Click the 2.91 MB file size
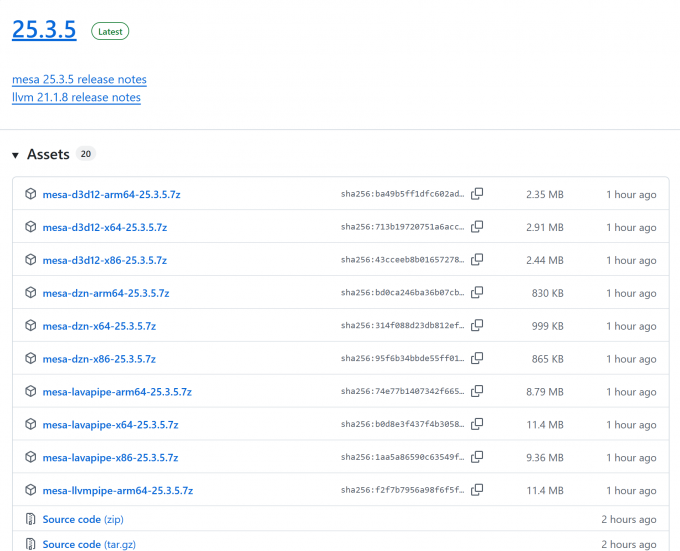Screen dimensions: 680x551 pyautogui.click(x=545, y=228)
